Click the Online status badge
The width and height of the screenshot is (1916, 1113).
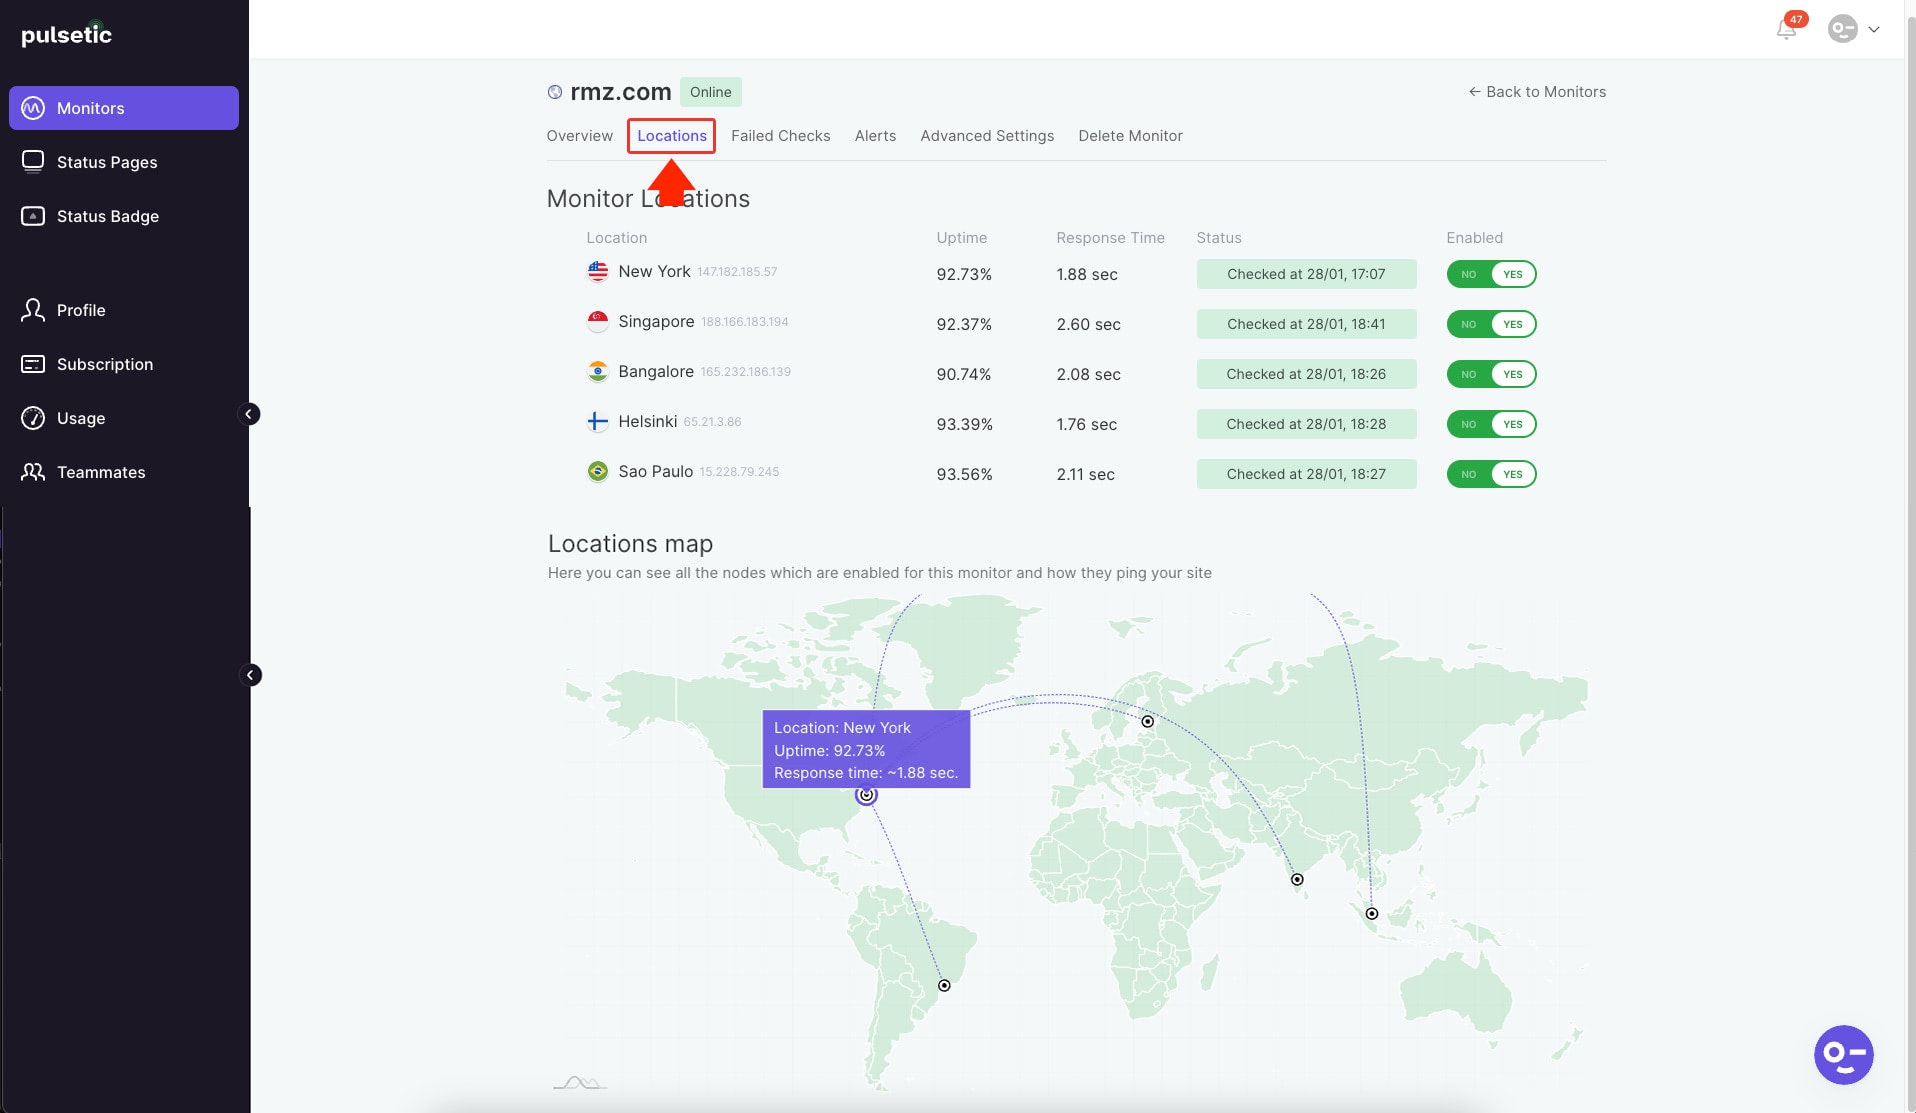tap(710, 92)
